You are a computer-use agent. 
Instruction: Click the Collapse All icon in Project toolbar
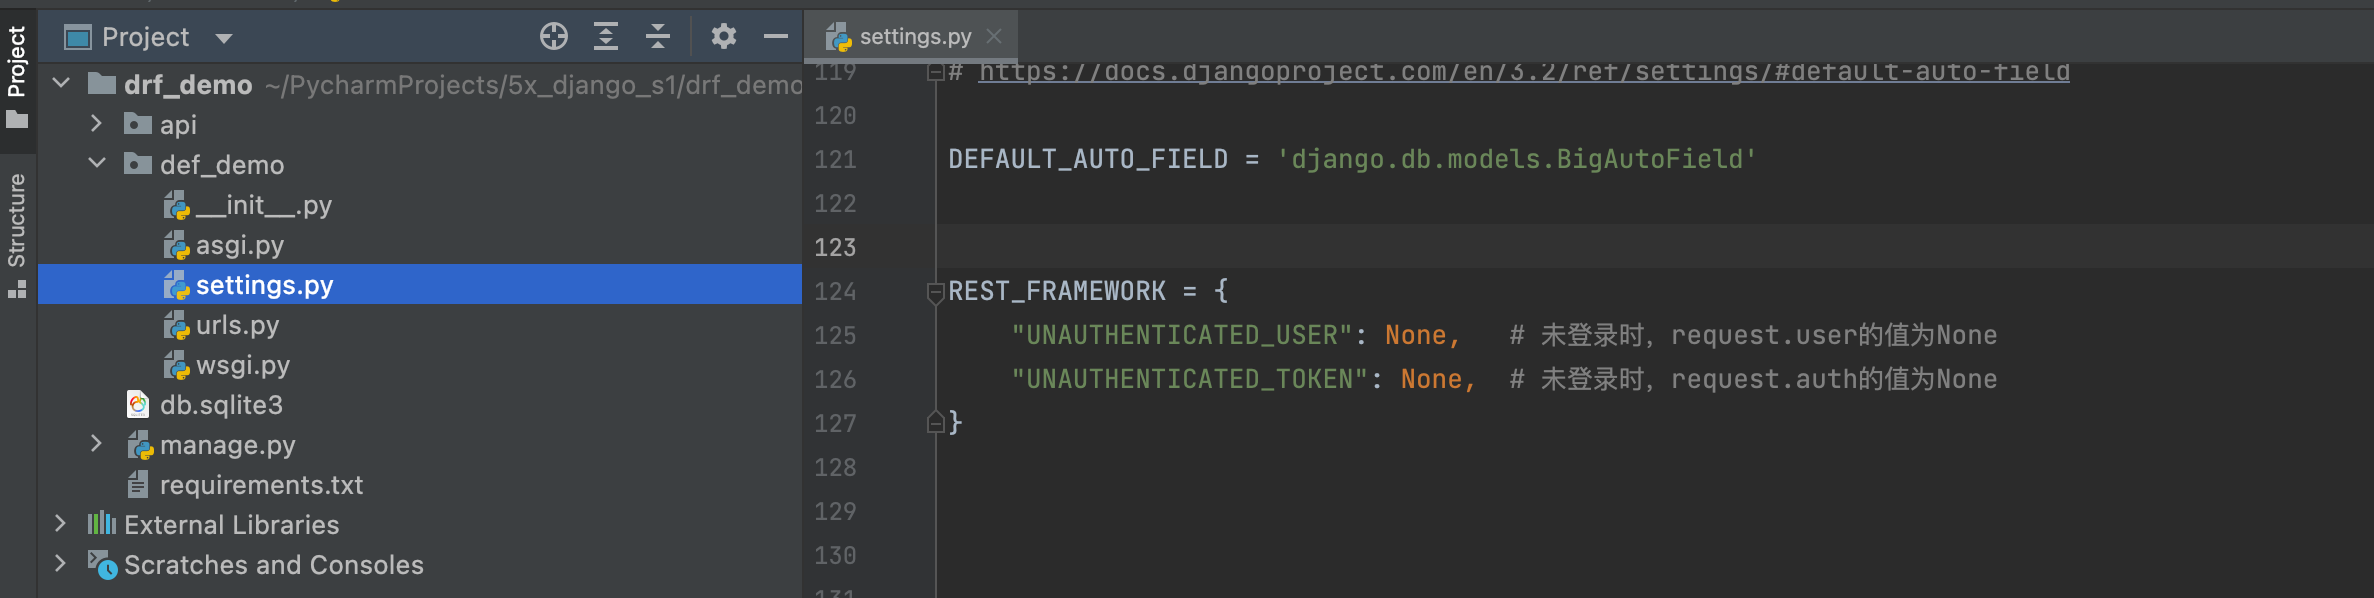pyautogui.click(x=657, y=36)
